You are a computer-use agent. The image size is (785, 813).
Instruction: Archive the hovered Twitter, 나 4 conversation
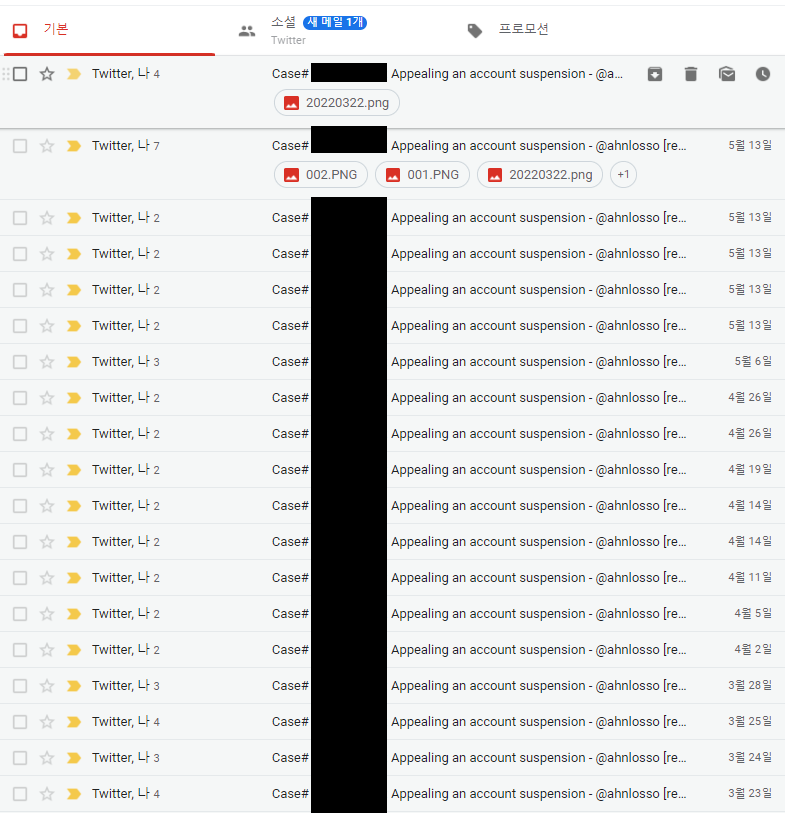[x=655, y=74]
